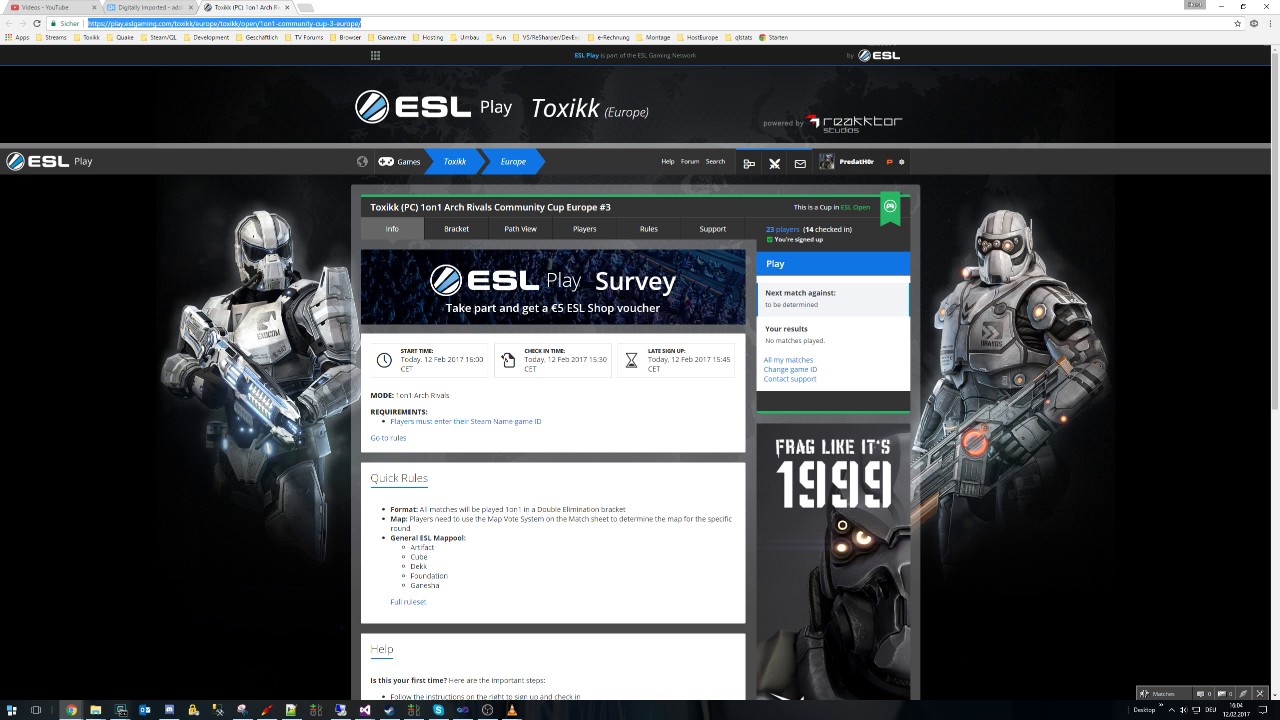Click the Go to rules link
The width and height of the screenshot is (1280, 720).
(388, 438)
